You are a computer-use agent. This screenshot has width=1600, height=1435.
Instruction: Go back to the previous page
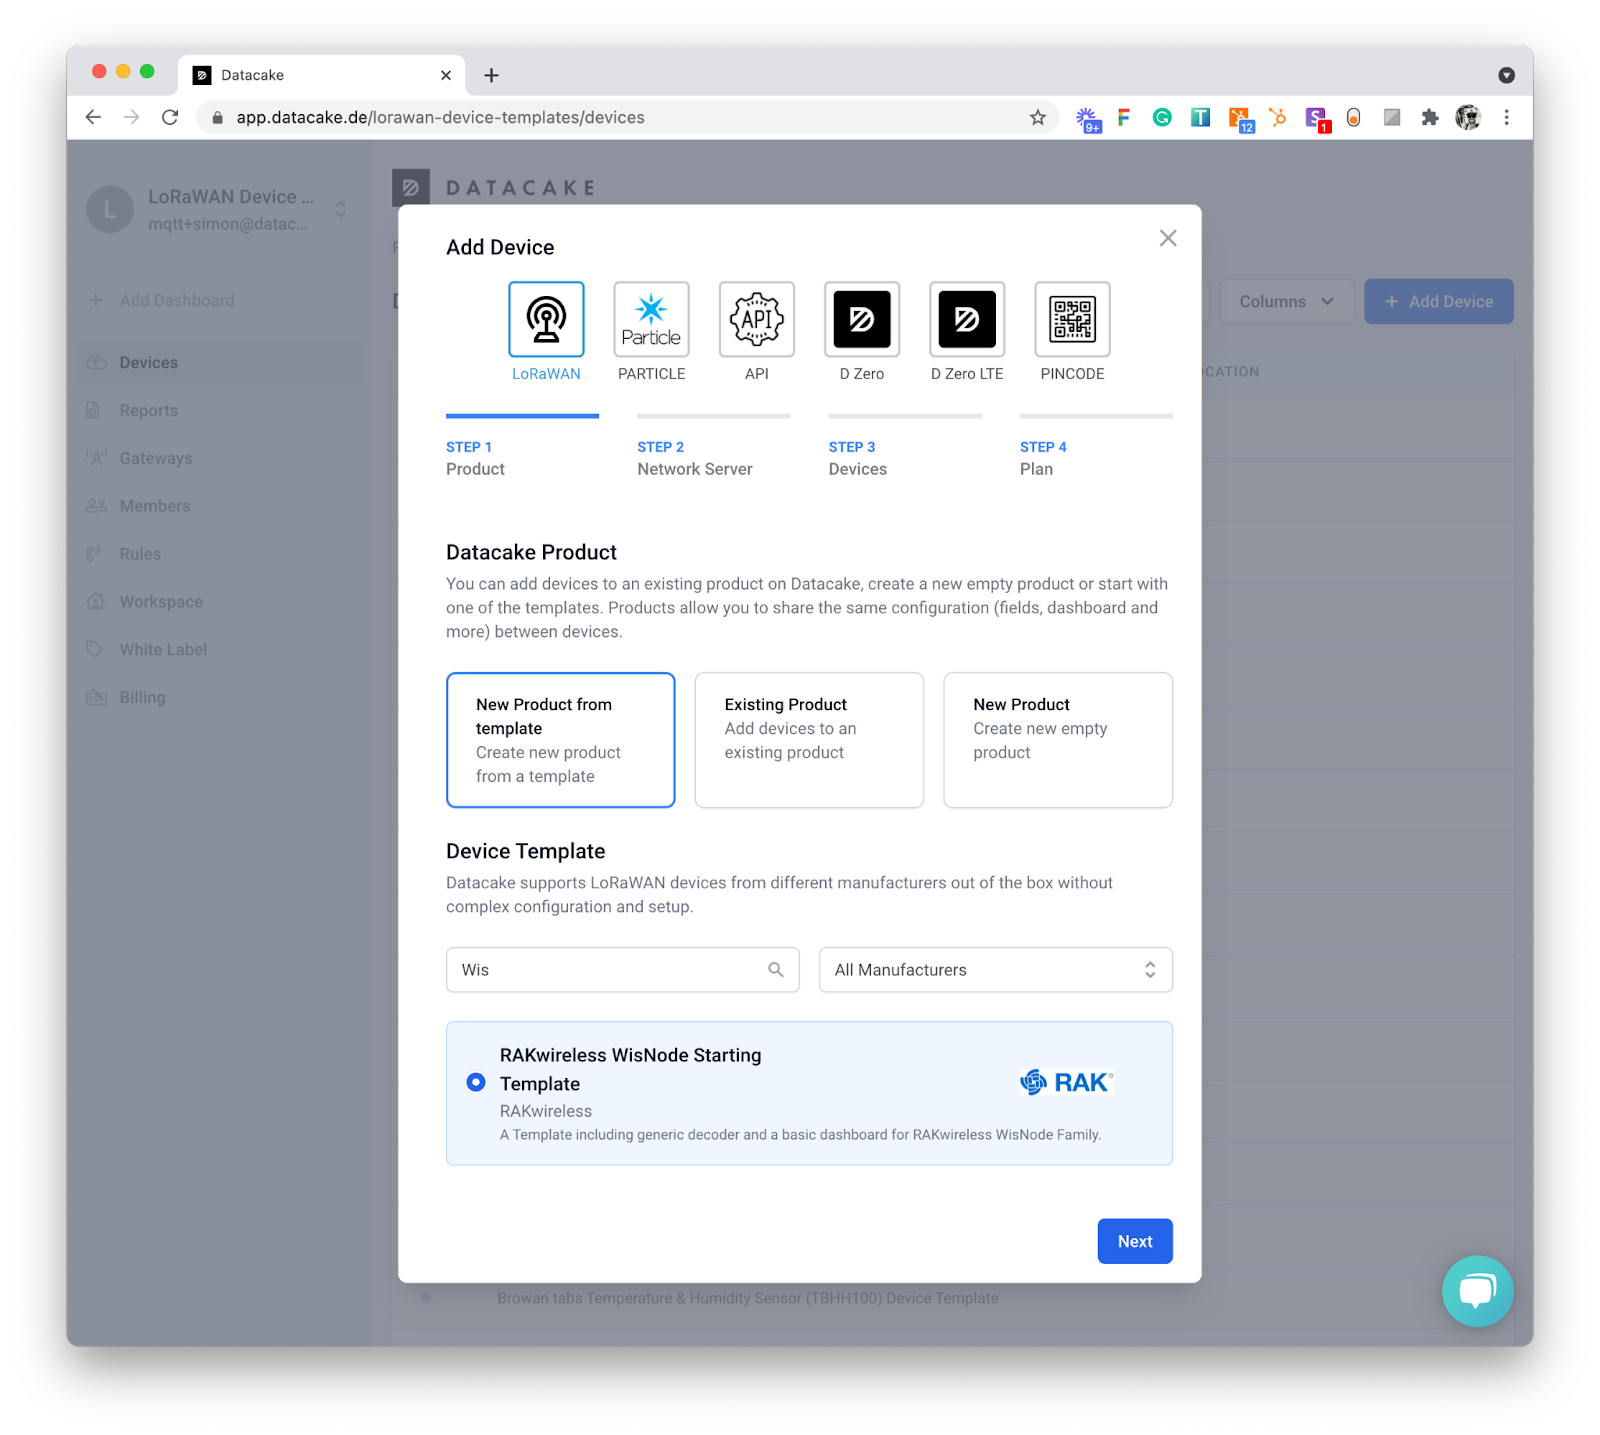93,118
